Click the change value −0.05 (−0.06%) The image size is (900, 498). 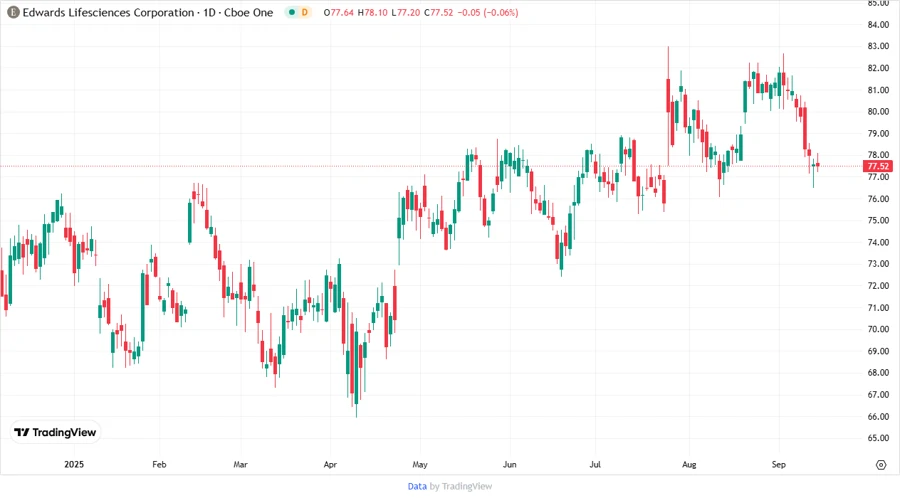pyautogui.click(x=488, y=12)
